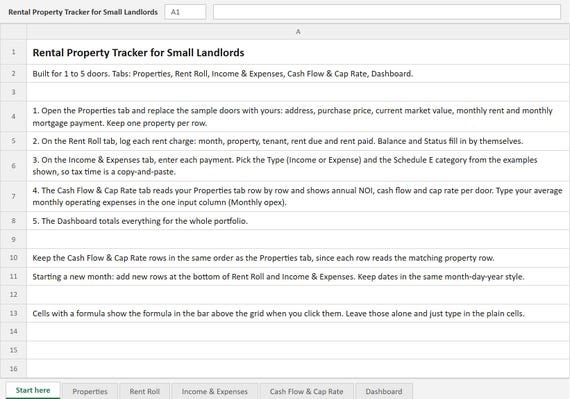Select row 5 header
This screenshot has height=399, width=570.
pyautogui.click(x=13, y=141)
